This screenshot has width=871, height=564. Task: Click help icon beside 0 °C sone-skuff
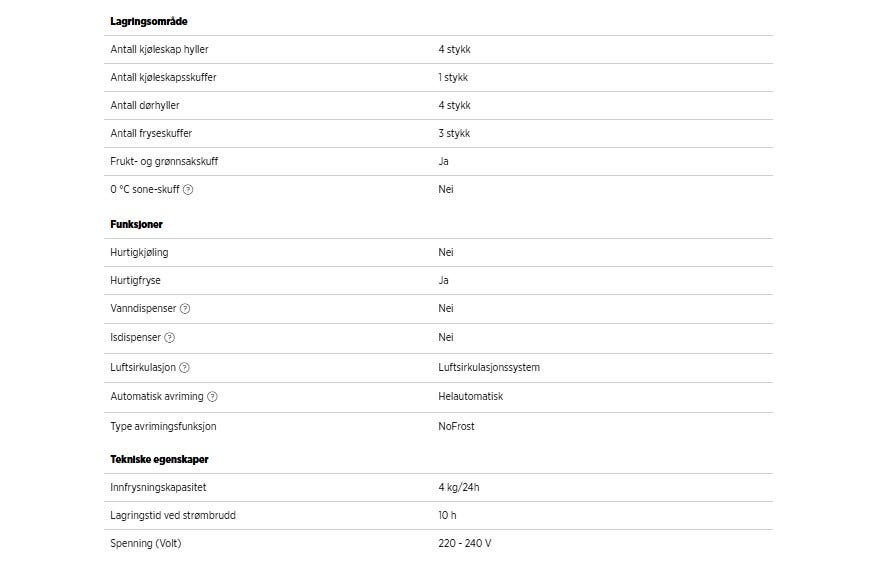(188, 190)
